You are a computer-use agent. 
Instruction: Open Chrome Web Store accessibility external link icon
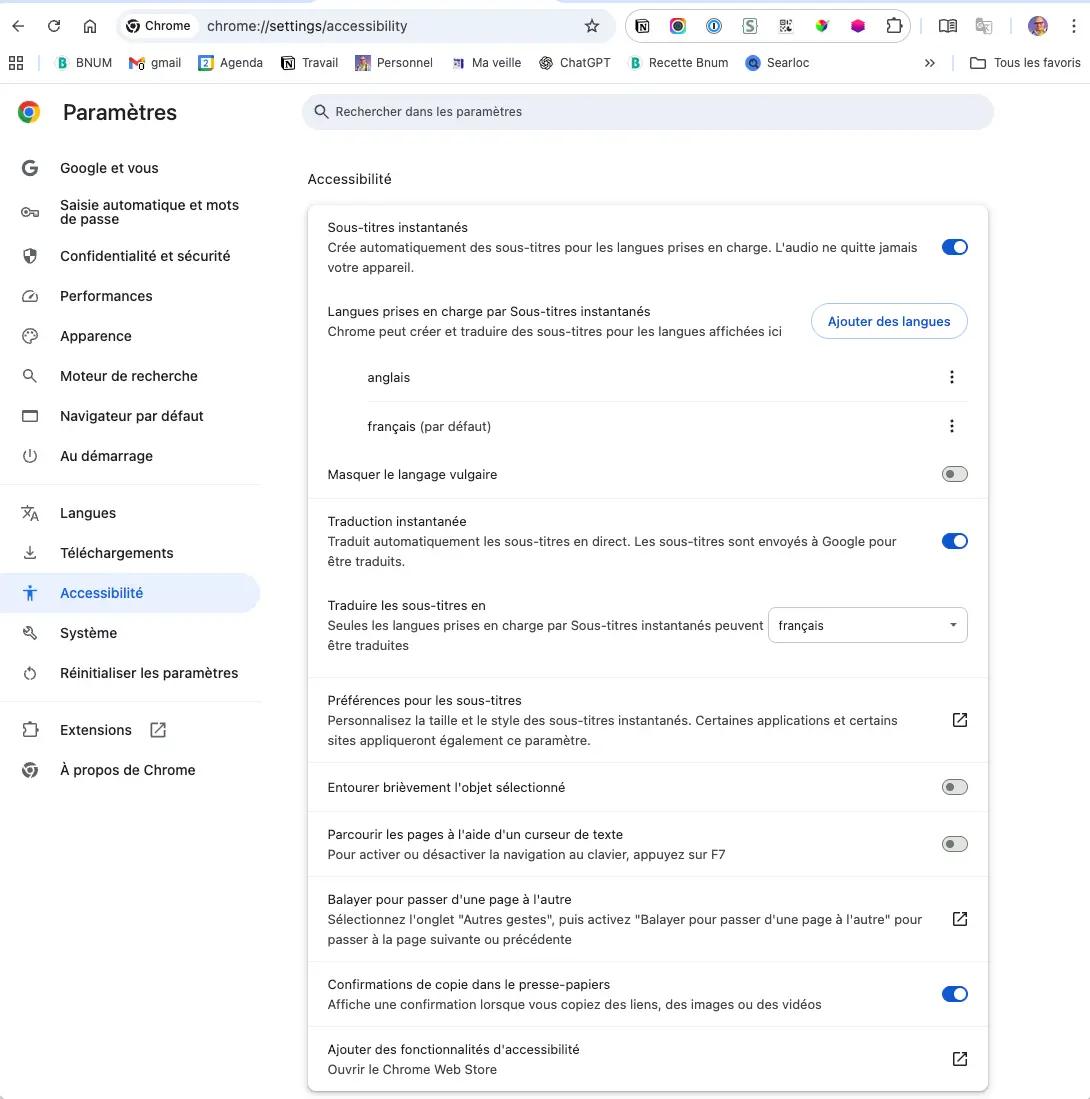point(959,1059)
